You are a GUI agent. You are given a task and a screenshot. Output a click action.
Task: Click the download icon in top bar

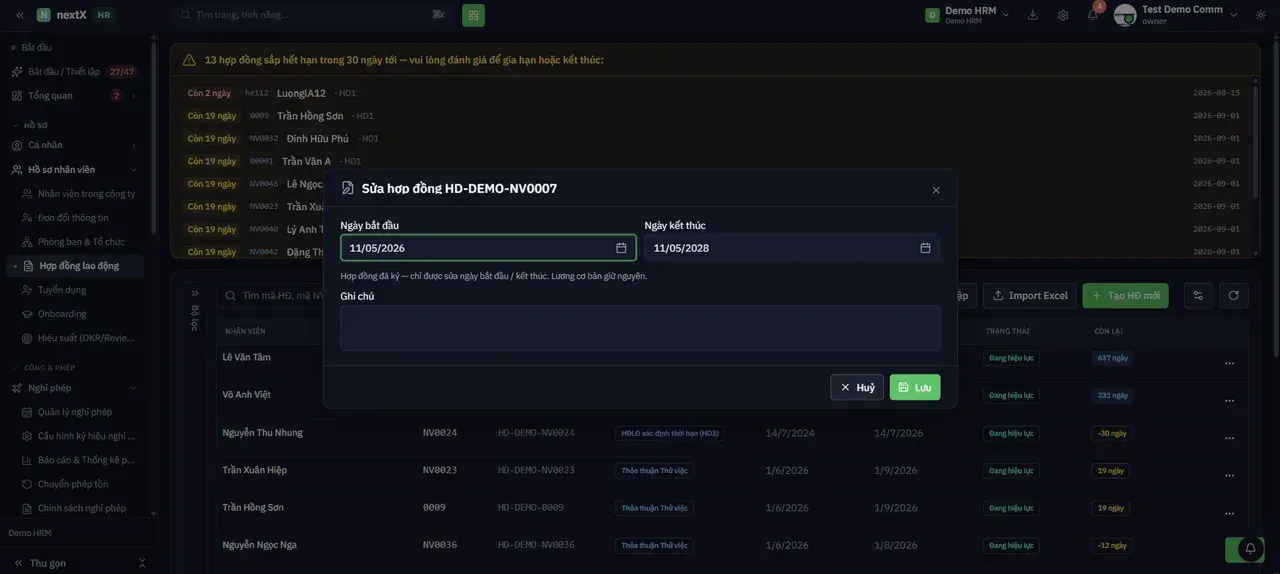tap(1033, 15)
